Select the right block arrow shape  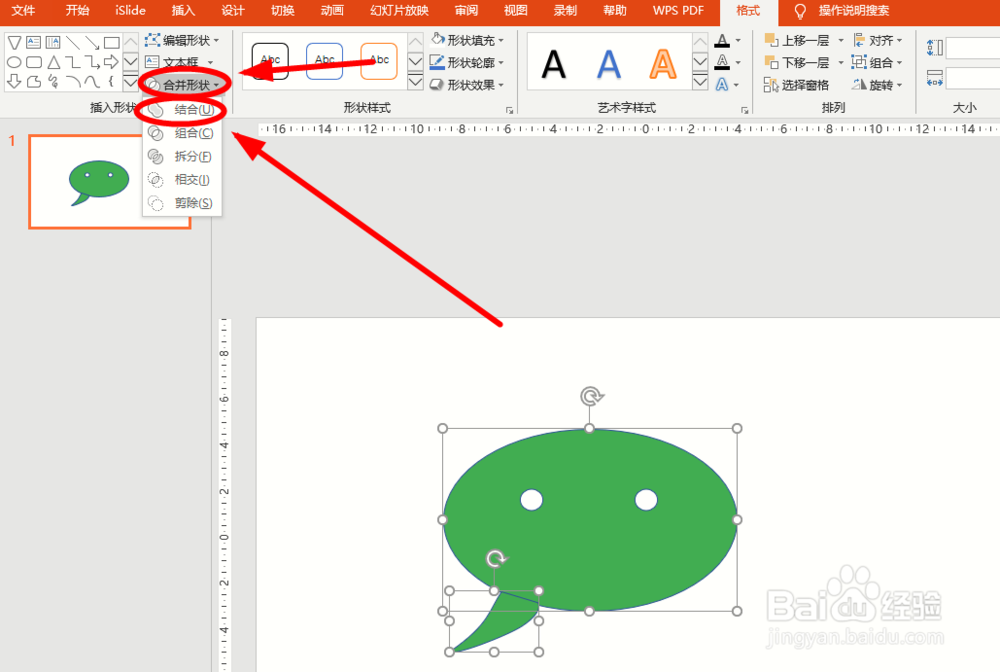click(112, 62)
